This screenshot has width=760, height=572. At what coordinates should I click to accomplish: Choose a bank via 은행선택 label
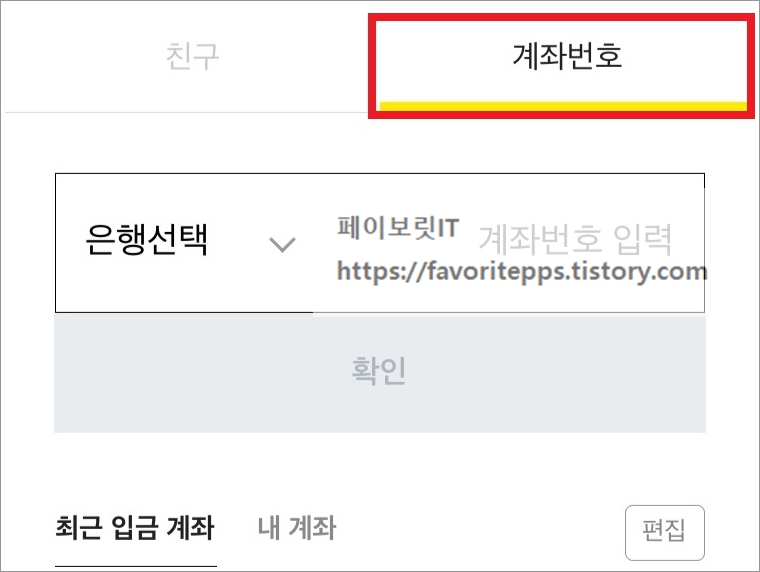click(146, 239)
